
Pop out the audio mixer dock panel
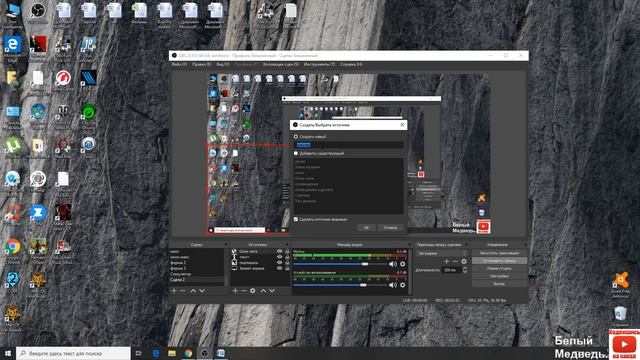coord(409,244)
